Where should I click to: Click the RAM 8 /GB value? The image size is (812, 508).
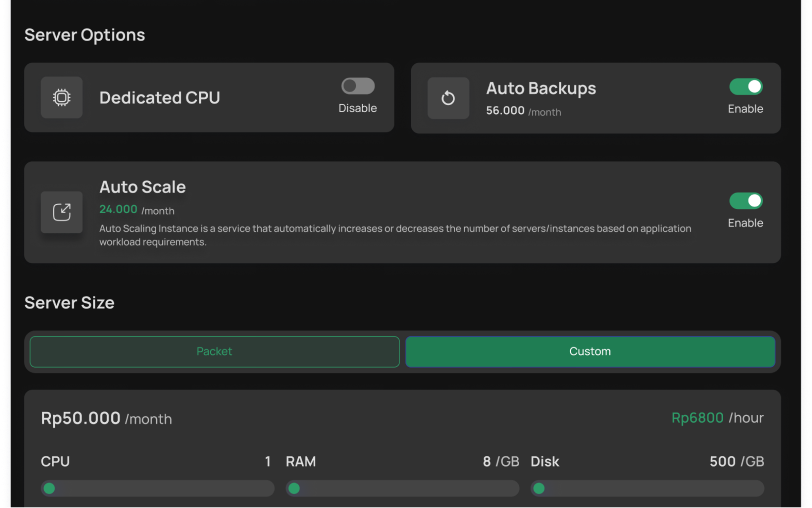pos(500,462)
